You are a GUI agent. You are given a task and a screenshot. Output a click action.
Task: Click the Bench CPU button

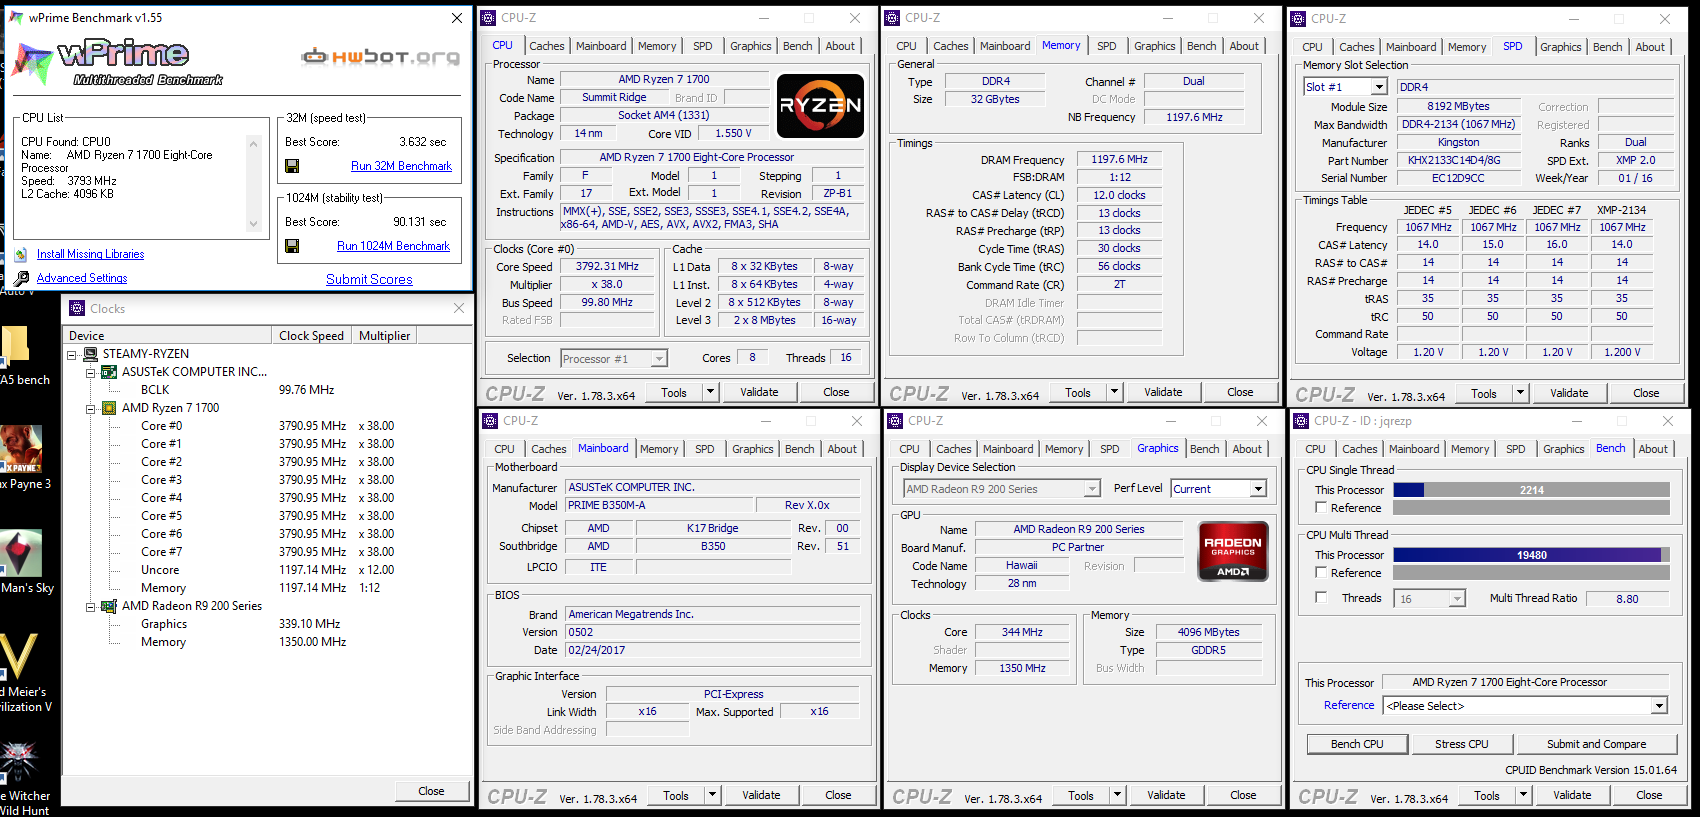[1357, 744]
